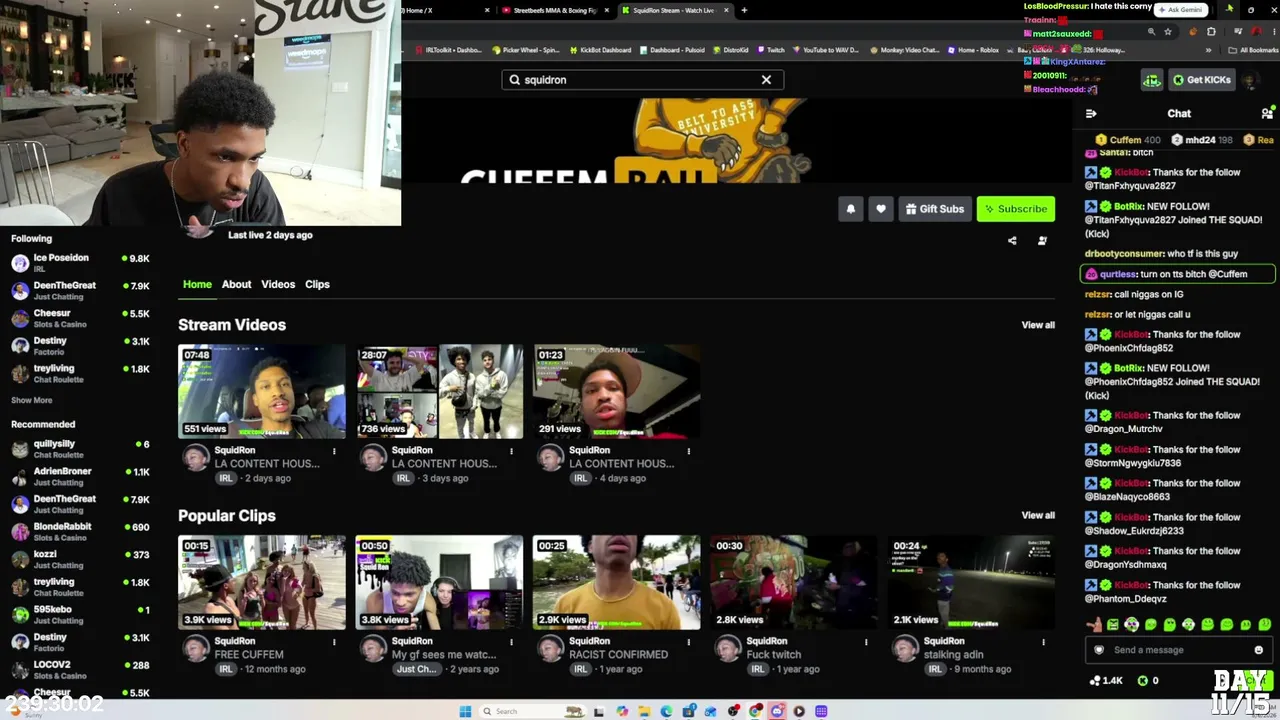1280x720 pixels.
Task: Open the KickBot Dashboard bookmark
Action: pos(601,50)
